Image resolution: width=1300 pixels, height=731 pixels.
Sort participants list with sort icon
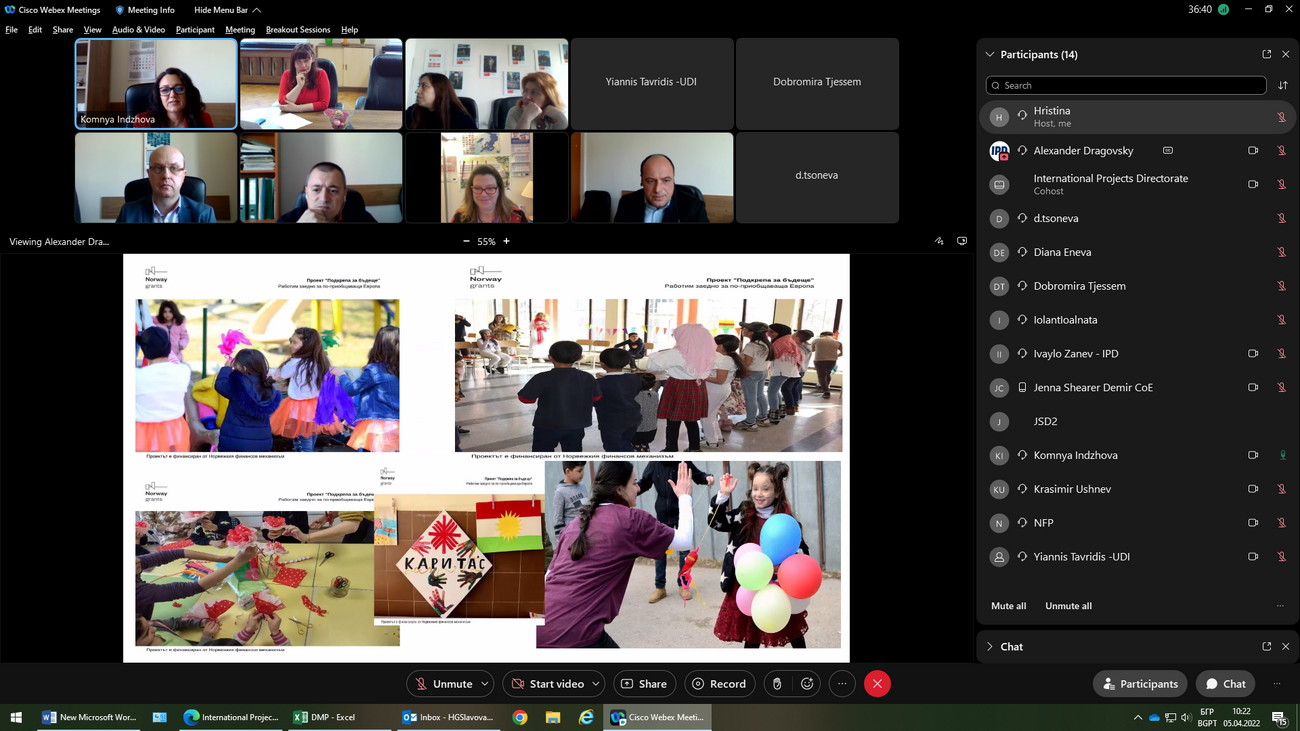[x=1283, y=86]
